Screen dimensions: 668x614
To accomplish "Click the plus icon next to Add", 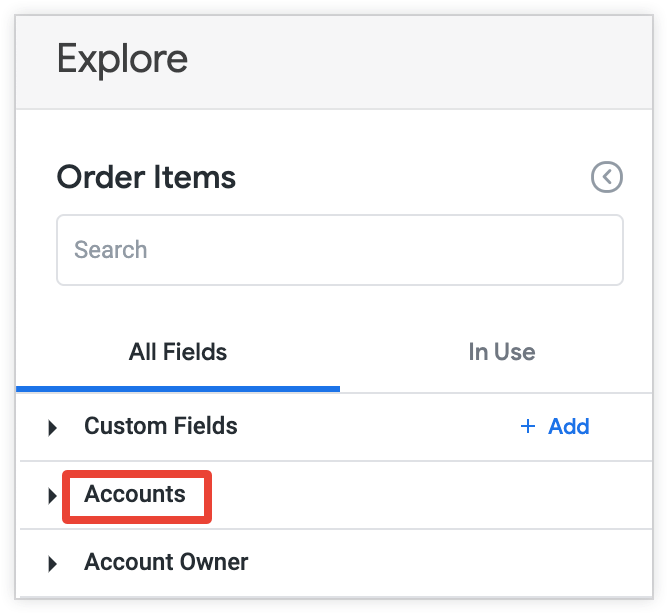I will pyautogui.click(x=528, y=427).
